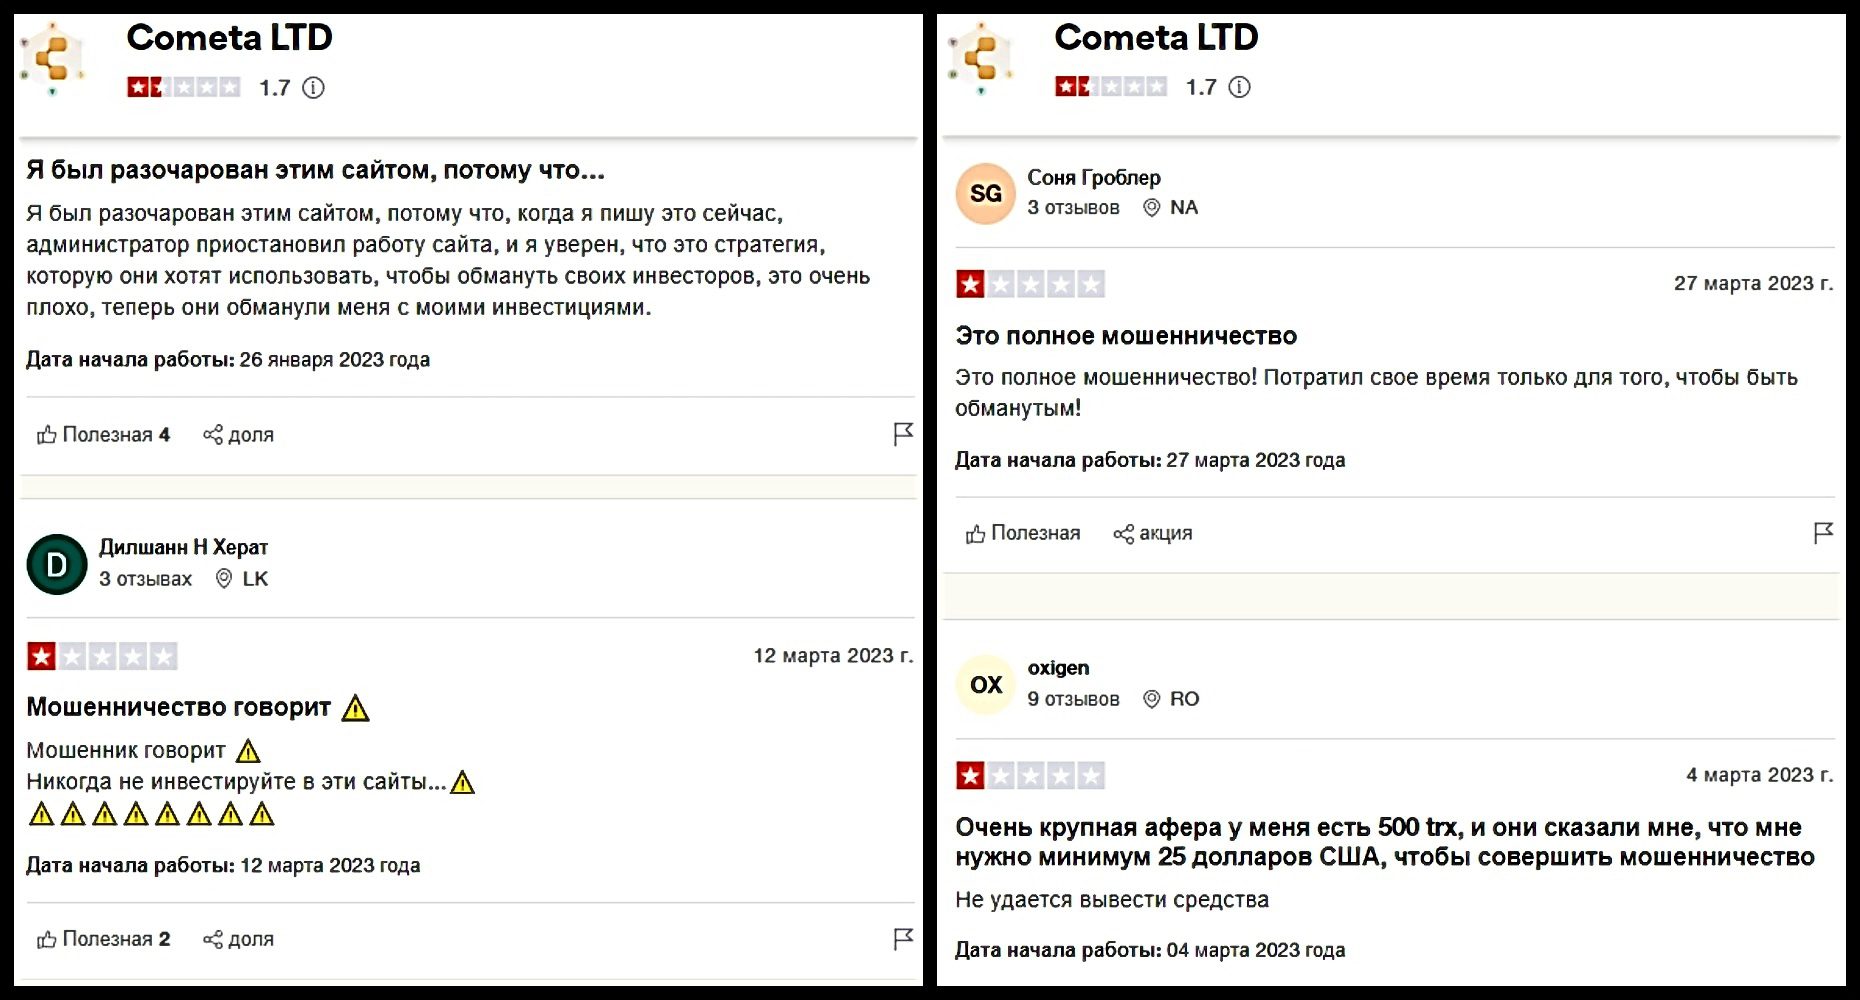Click the info icon next to right 1.7 rating

pos(1239,87)
